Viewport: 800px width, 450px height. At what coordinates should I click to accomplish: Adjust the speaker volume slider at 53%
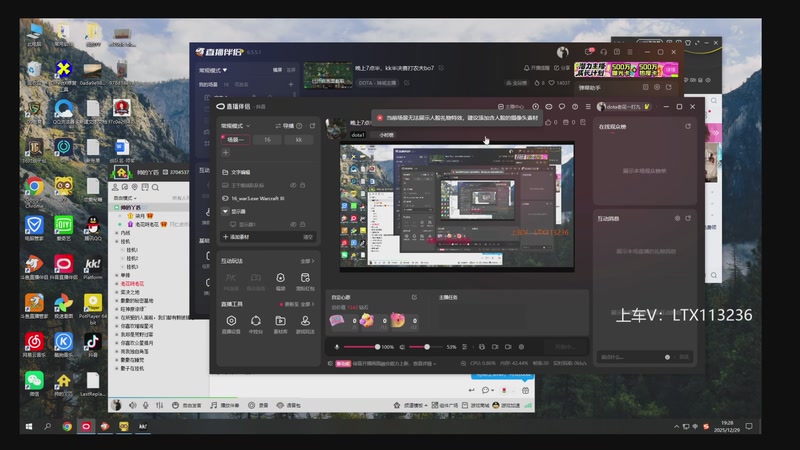427,347
